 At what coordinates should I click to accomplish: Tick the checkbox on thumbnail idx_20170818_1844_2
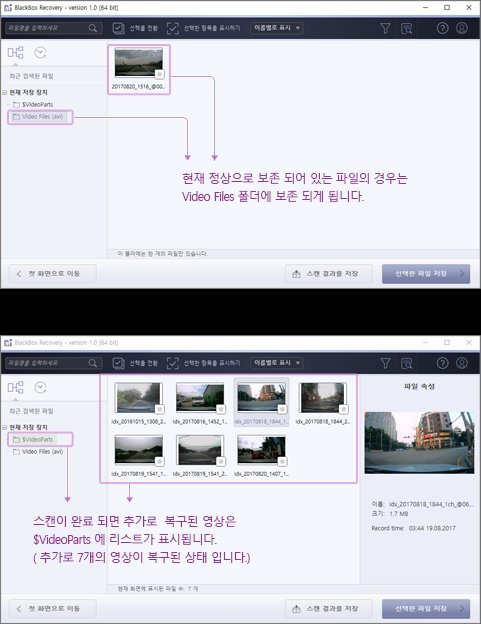pos(343,409)
